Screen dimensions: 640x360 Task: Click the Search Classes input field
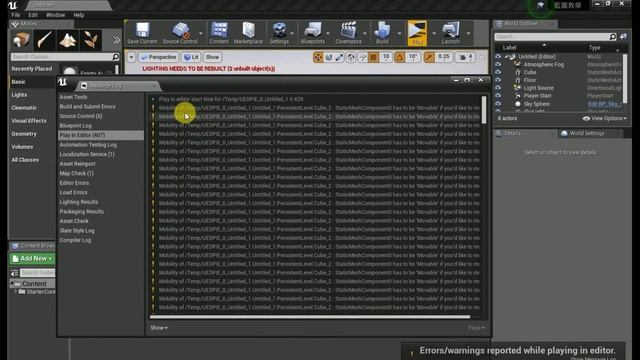[x=61, y=57]
